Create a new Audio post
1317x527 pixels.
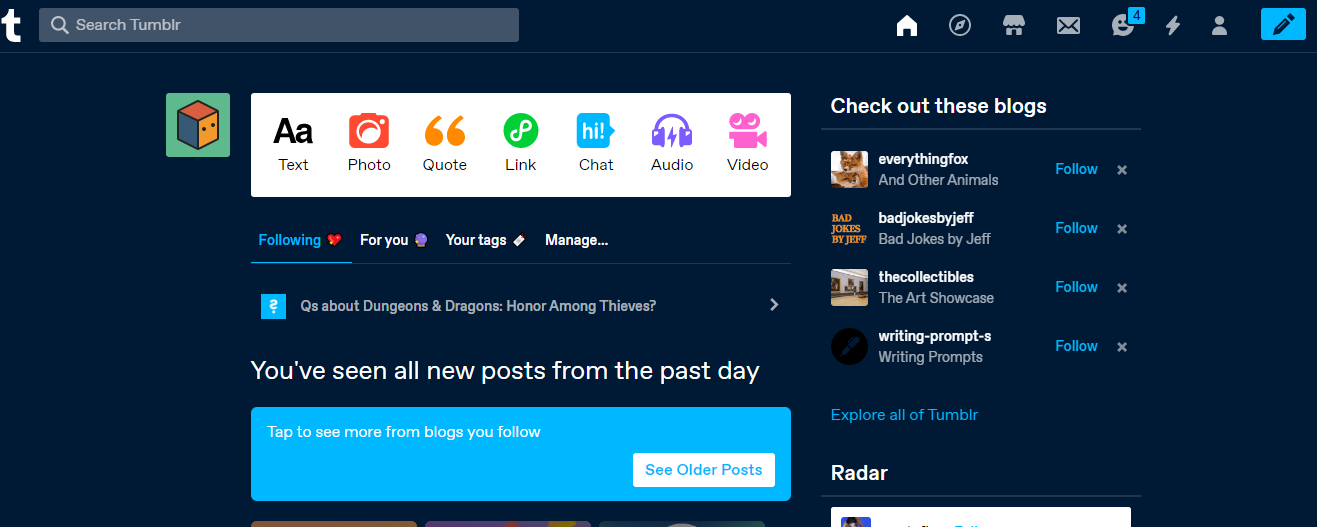coord(672,143)
